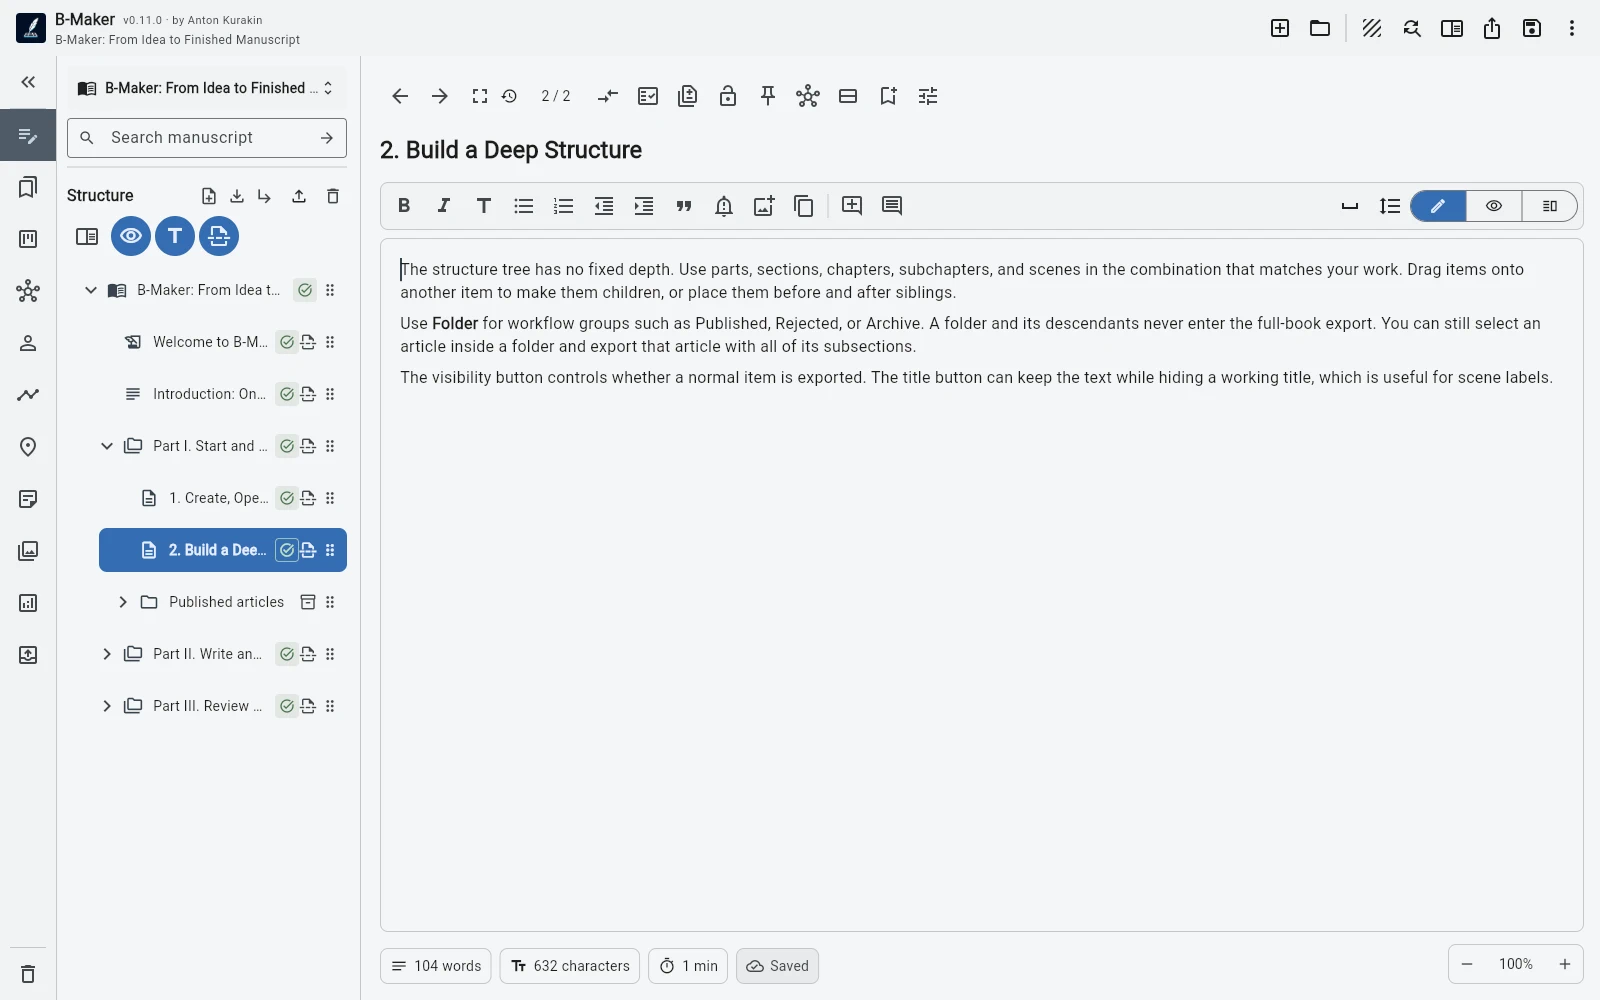Open drag handle menu on 1. Create, Ope row
This screenshot has width=1600, height=1000.
[330, 498]
